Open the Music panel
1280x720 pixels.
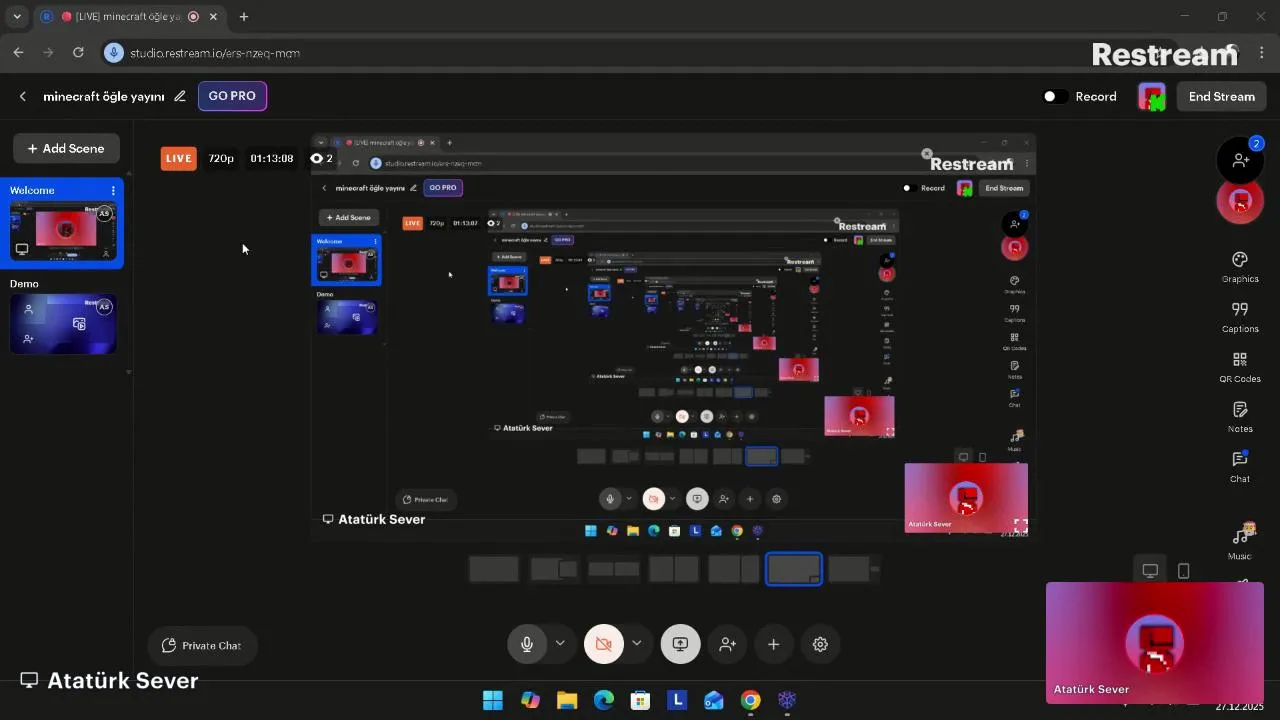(x=1240, y=541)
